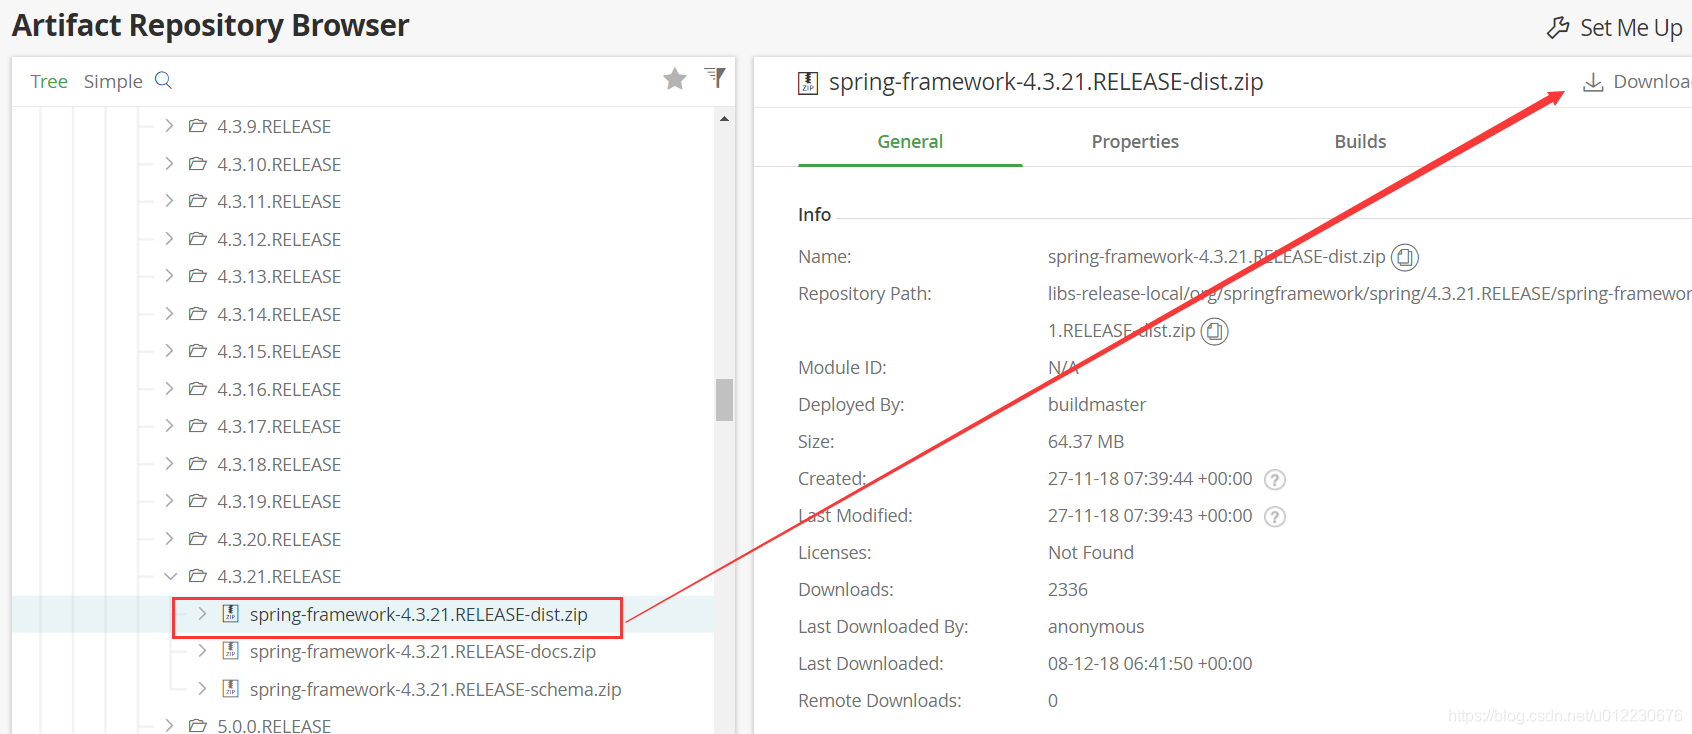Click the 'Not Found' licenses value
Image resolution: width=1692 pixels, height=734 pixels.
pyautogui.click(x=1091, y=552)
